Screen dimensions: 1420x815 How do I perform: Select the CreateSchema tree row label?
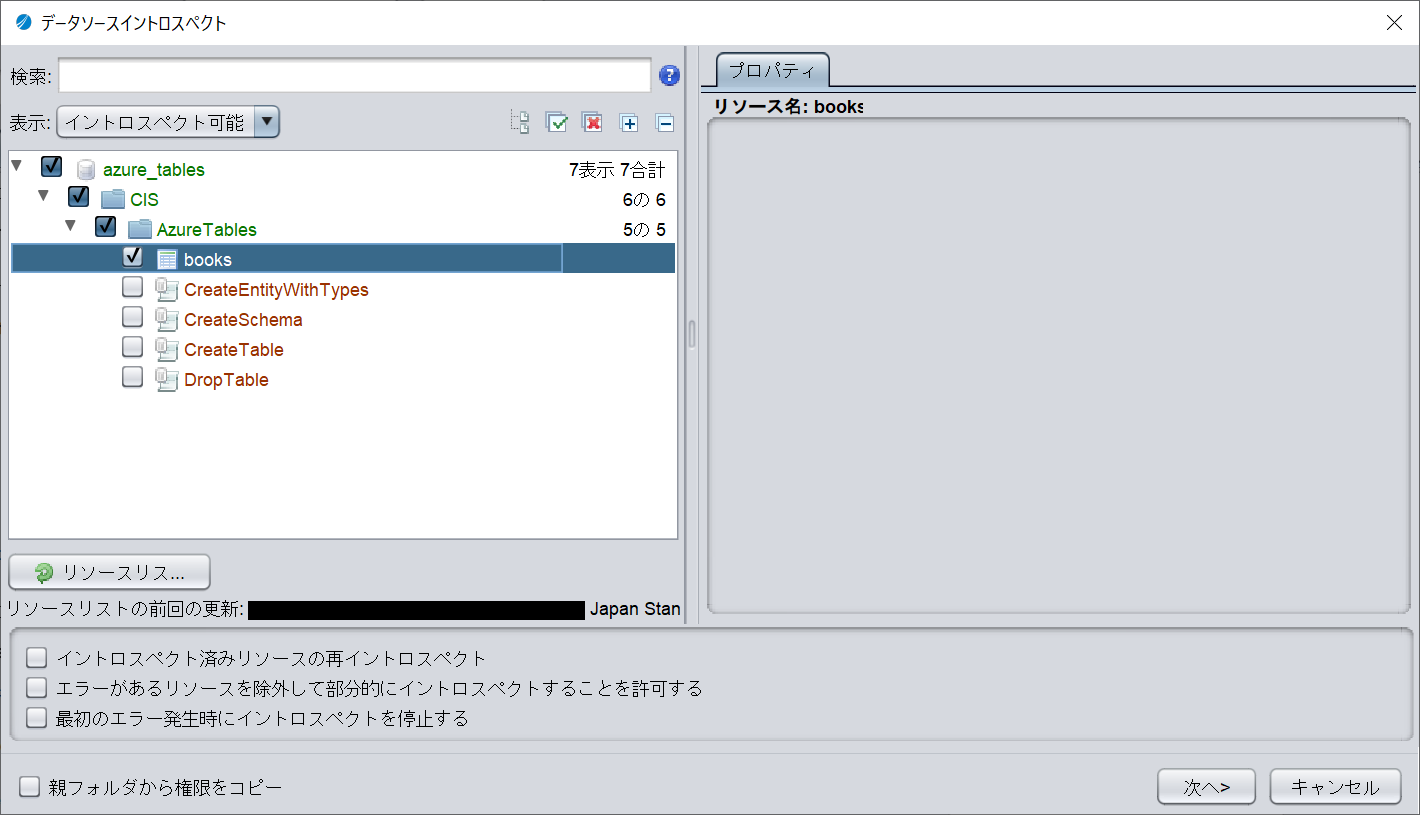(x=243, y=320)
